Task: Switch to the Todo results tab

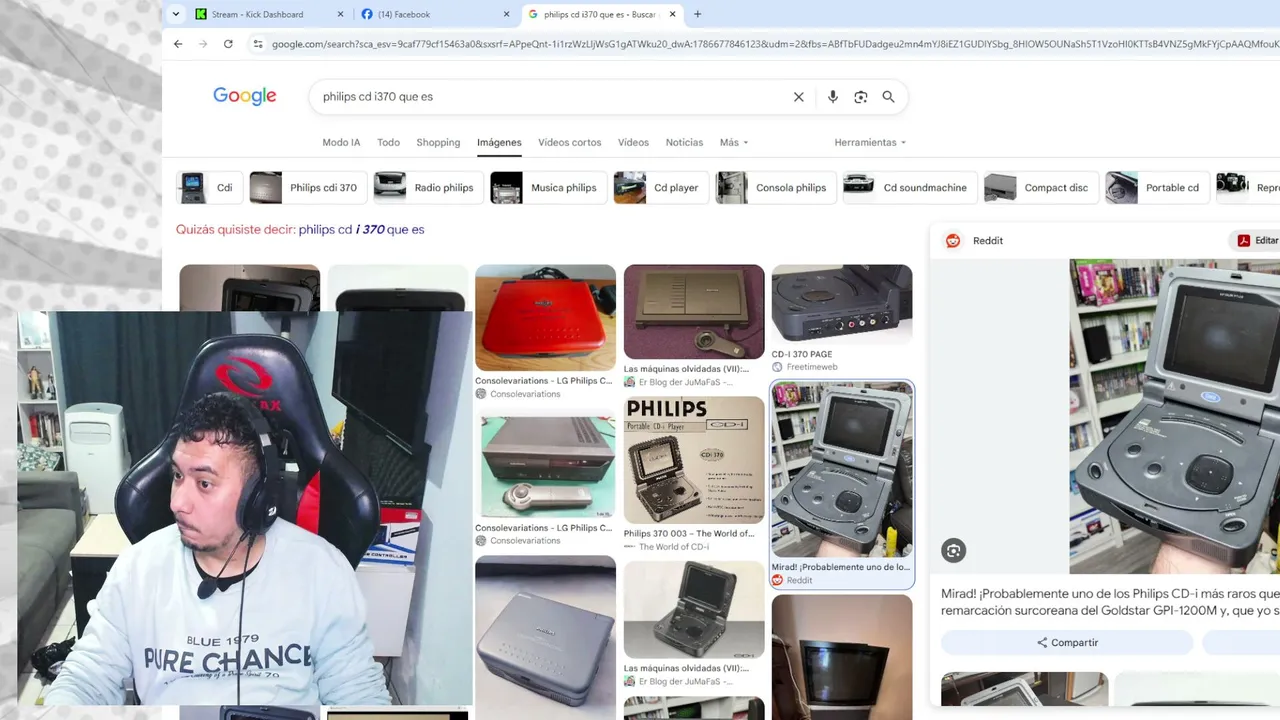Action: (388, 142)
